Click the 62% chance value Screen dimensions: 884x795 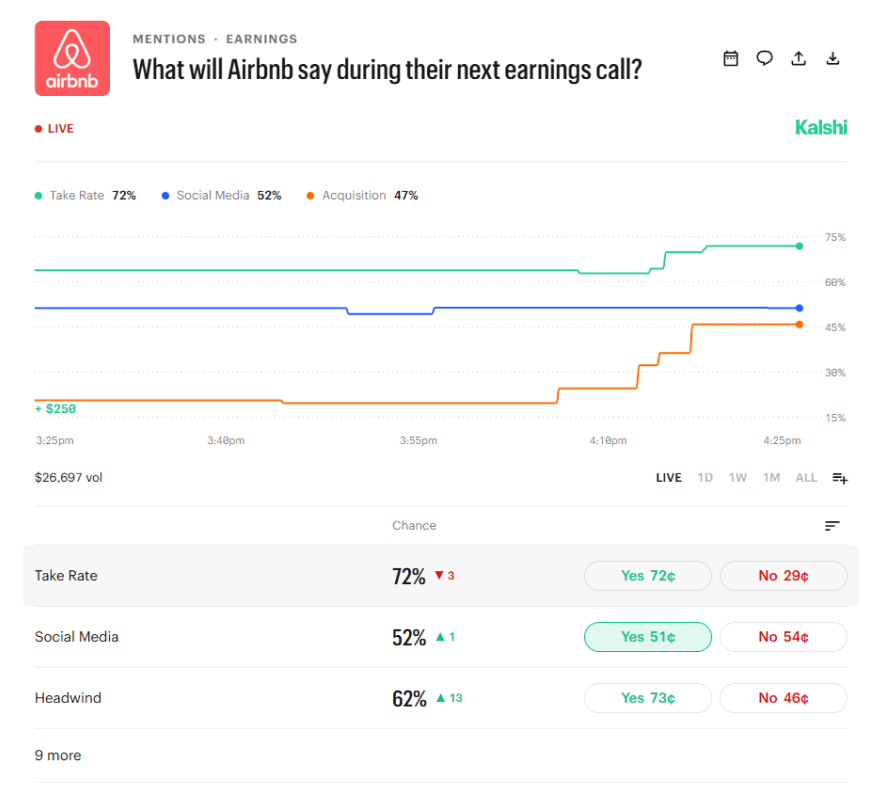(x=409, y=699)
